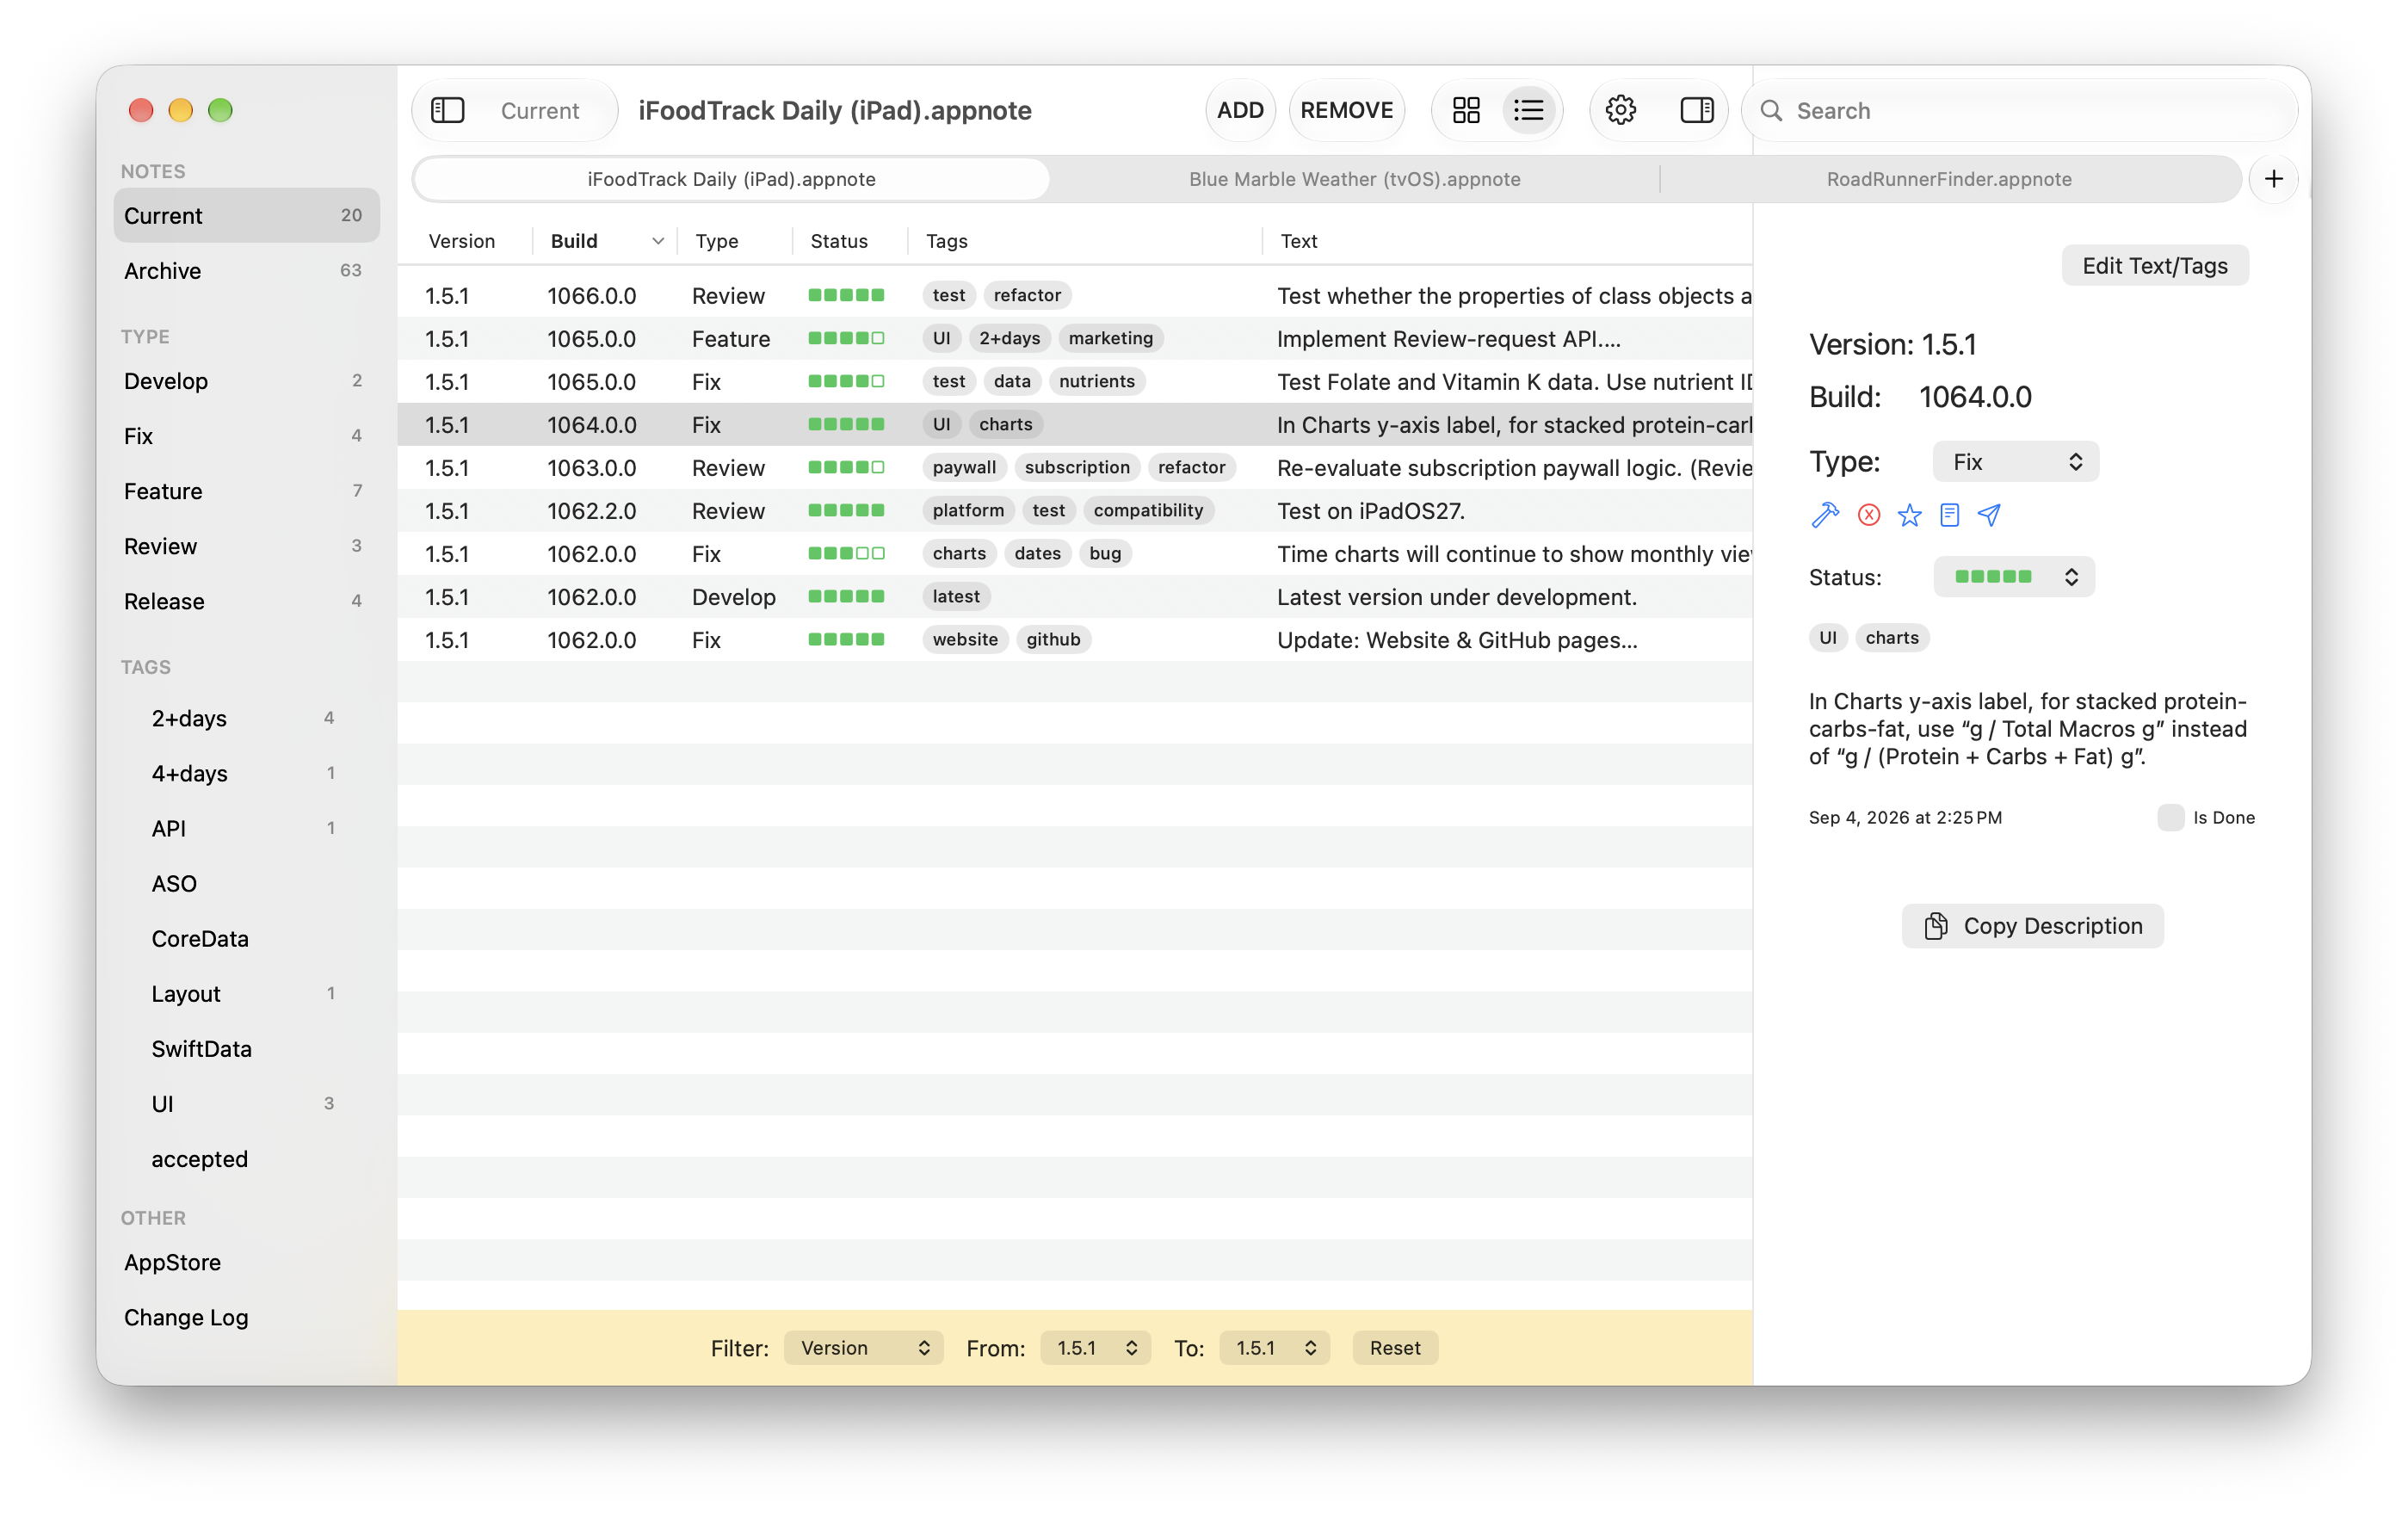Open the To 1.5.1 version dropdown

[x=1274, y=1347]
